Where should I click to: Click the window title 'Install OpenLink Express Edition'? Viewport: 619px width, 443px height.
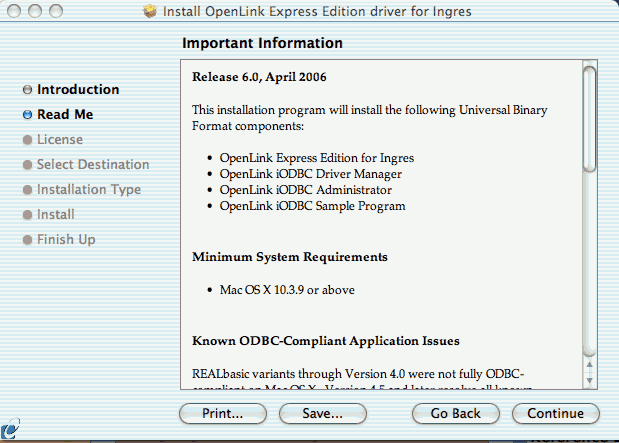pyautogui.click(x=317, y=11)
